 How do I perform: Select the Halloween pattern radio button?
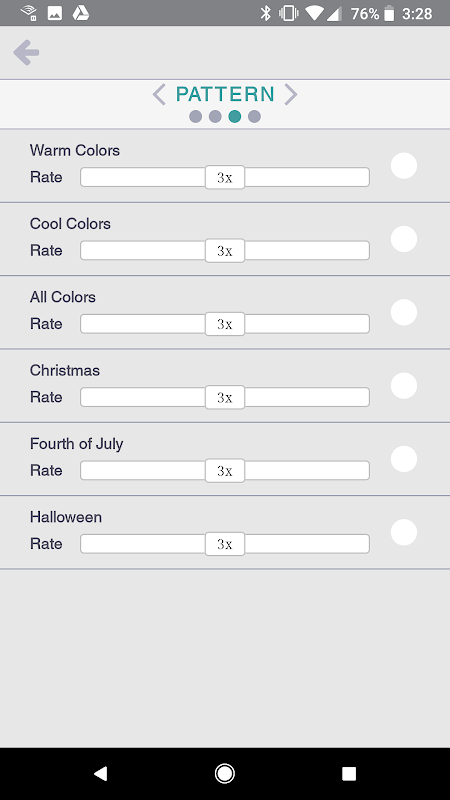[x=404, y=532]
